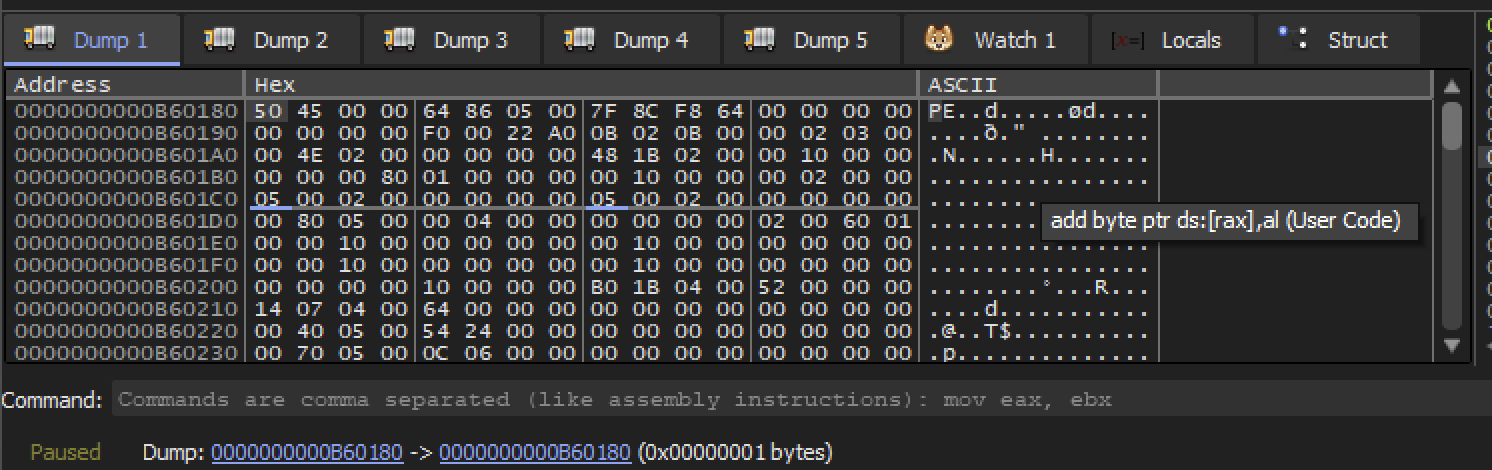Switch to the Watch 1 tab
This screenshot has height=470, width=1492.
[996, 40]
